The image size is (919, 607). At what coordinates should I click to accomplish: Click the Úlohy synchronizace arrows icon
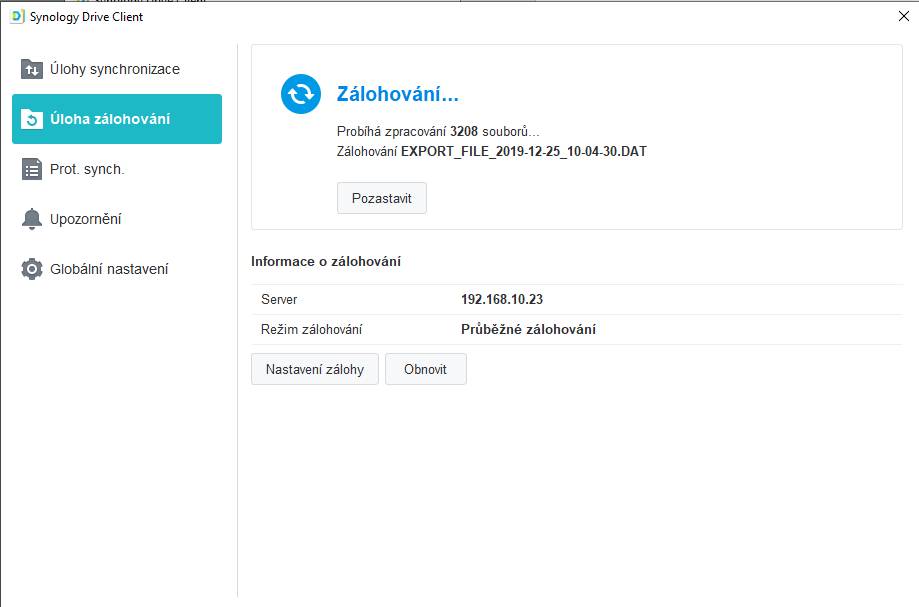point(32,69)
